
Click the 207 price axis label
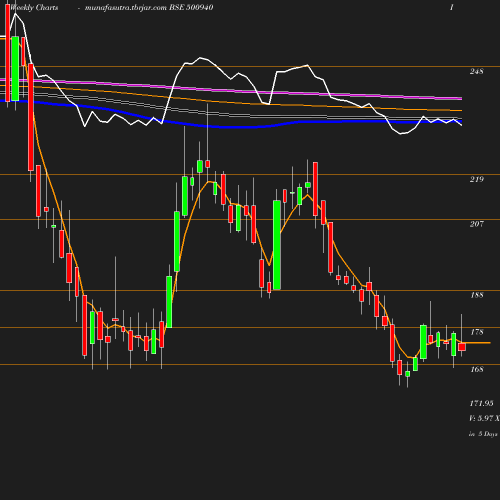(x=476, y=224)
